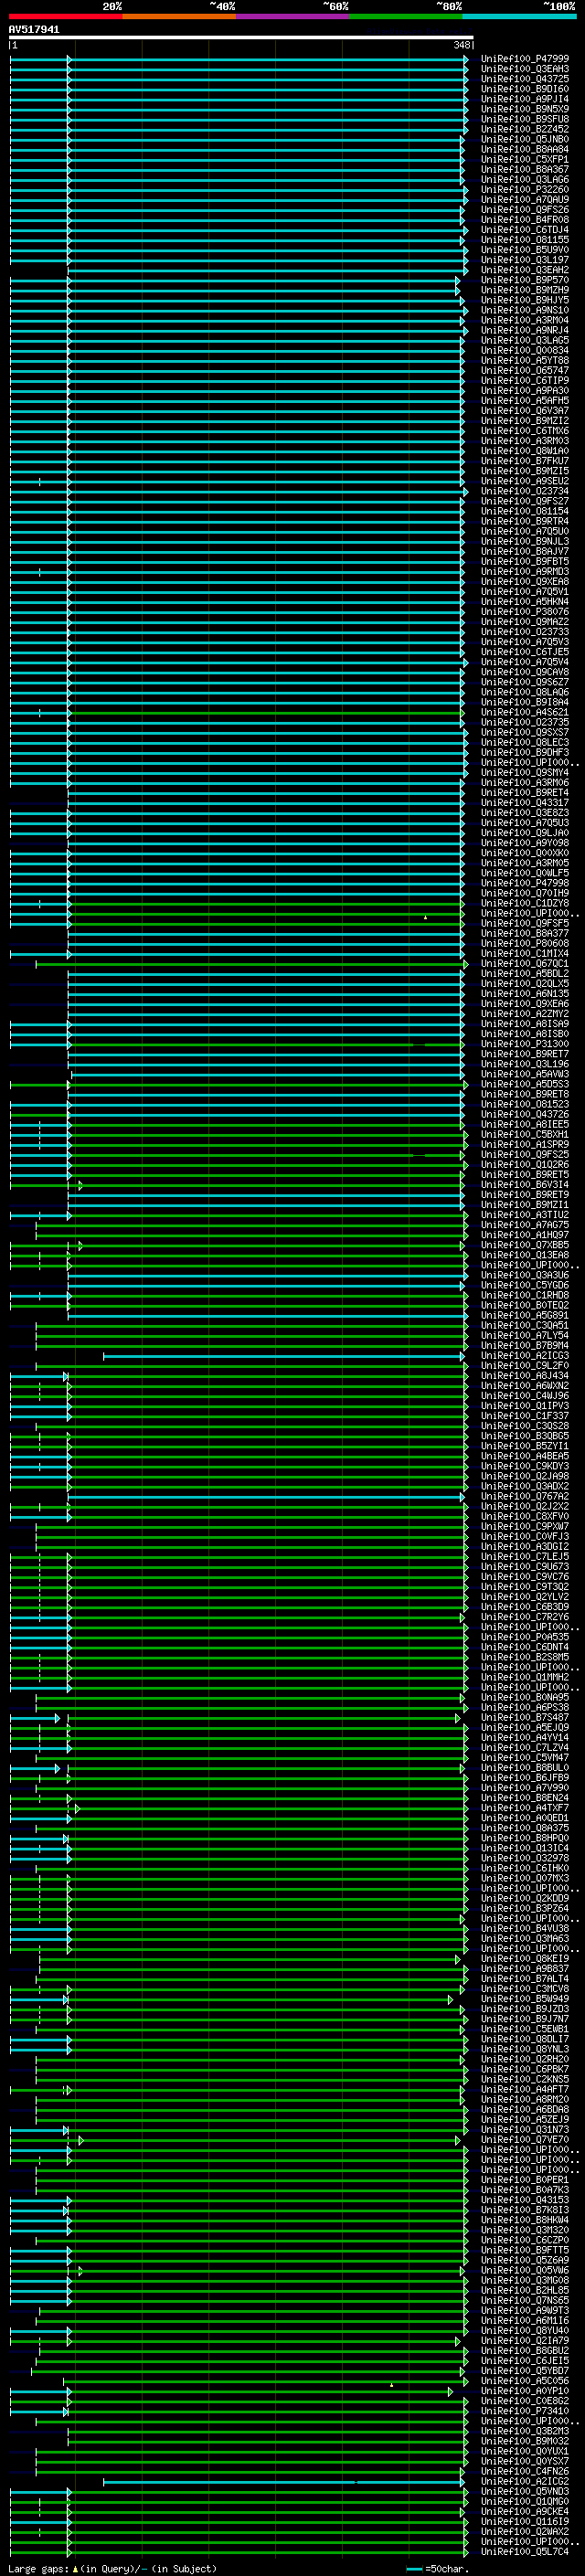Choose hit label UniRef100_C4FN26

(x=525, y=2471)
